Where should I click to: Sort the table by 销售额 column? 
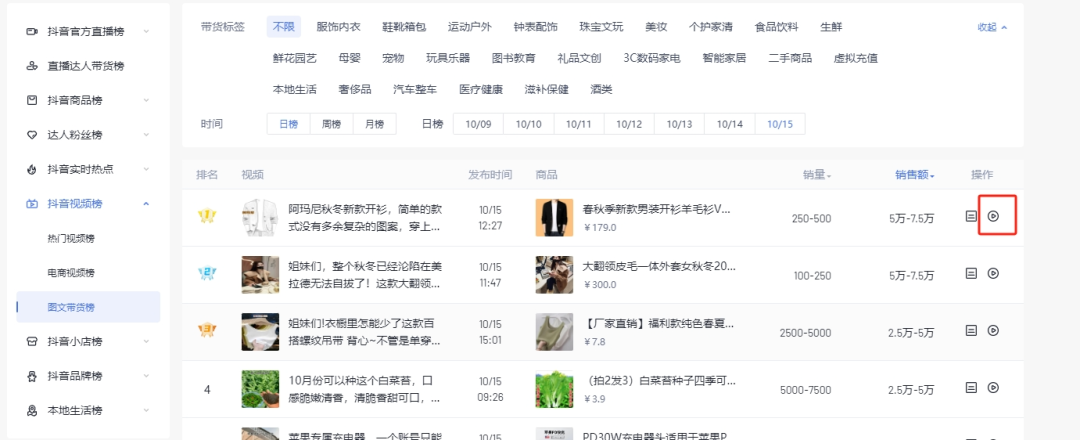pos(915,175)
